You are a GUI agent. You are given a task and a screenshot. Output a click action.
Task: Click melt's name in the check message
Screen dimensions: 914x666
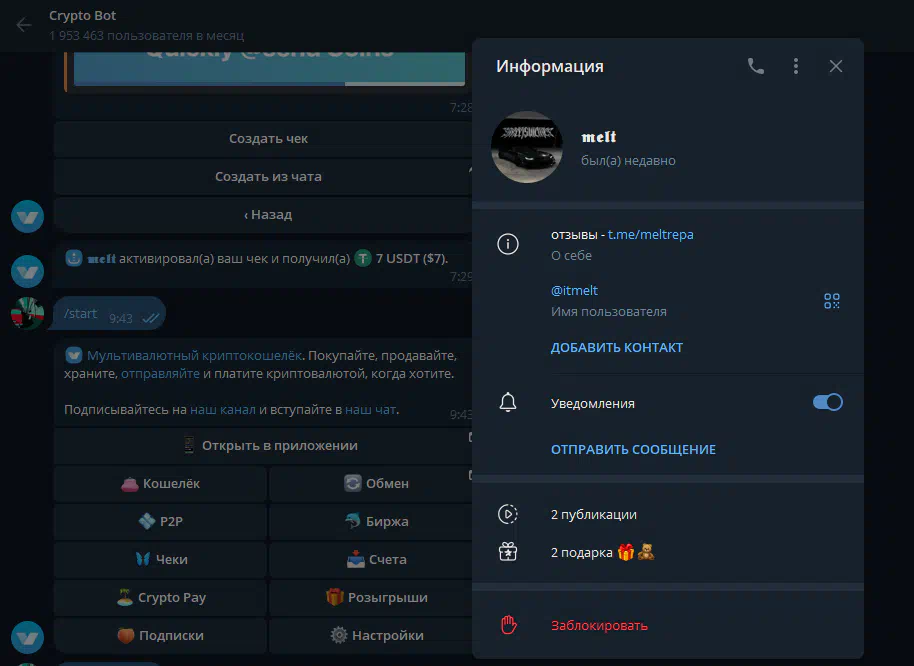point(101,259)
